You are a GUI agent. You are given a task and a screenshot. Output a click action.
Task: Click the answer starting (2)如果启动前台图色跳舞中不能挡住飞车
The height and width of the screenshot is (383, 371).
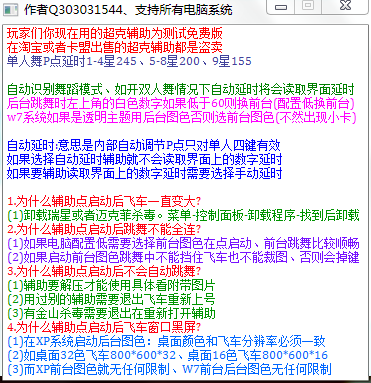pyautogui.click(x=183, y=258)
